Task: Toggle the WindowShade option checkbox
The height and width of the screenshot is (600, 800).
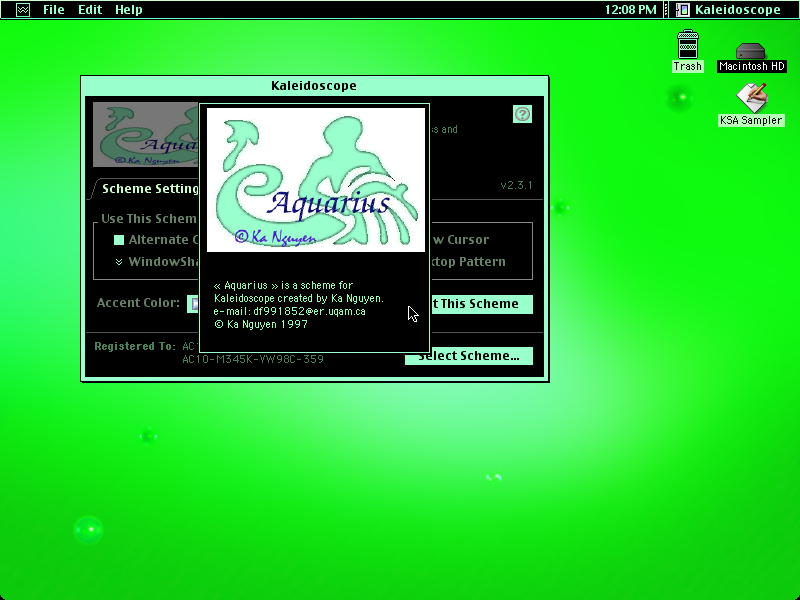Action: (x=119, y=262)
